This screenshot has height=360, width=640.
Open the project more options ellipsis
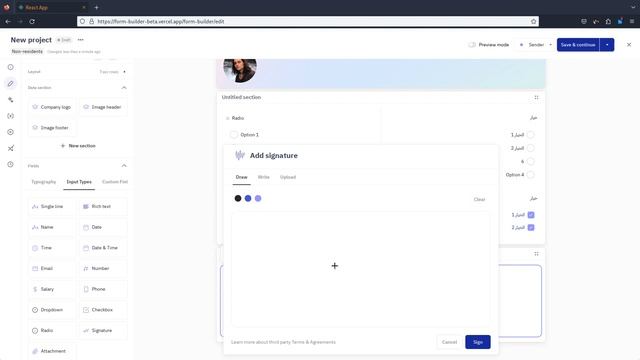click(x=80, y=40)
